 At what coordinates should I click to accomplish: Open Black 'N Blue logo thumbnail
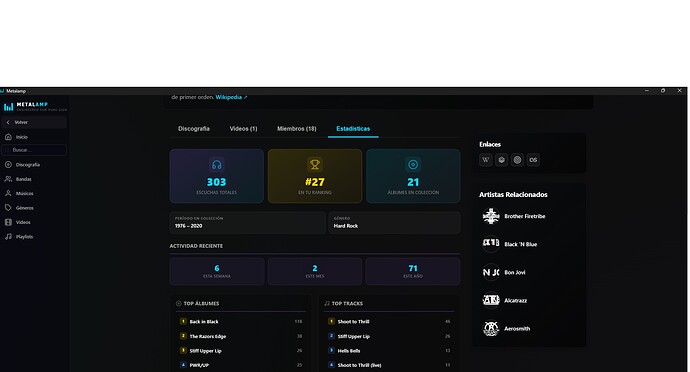pos(491,244)
